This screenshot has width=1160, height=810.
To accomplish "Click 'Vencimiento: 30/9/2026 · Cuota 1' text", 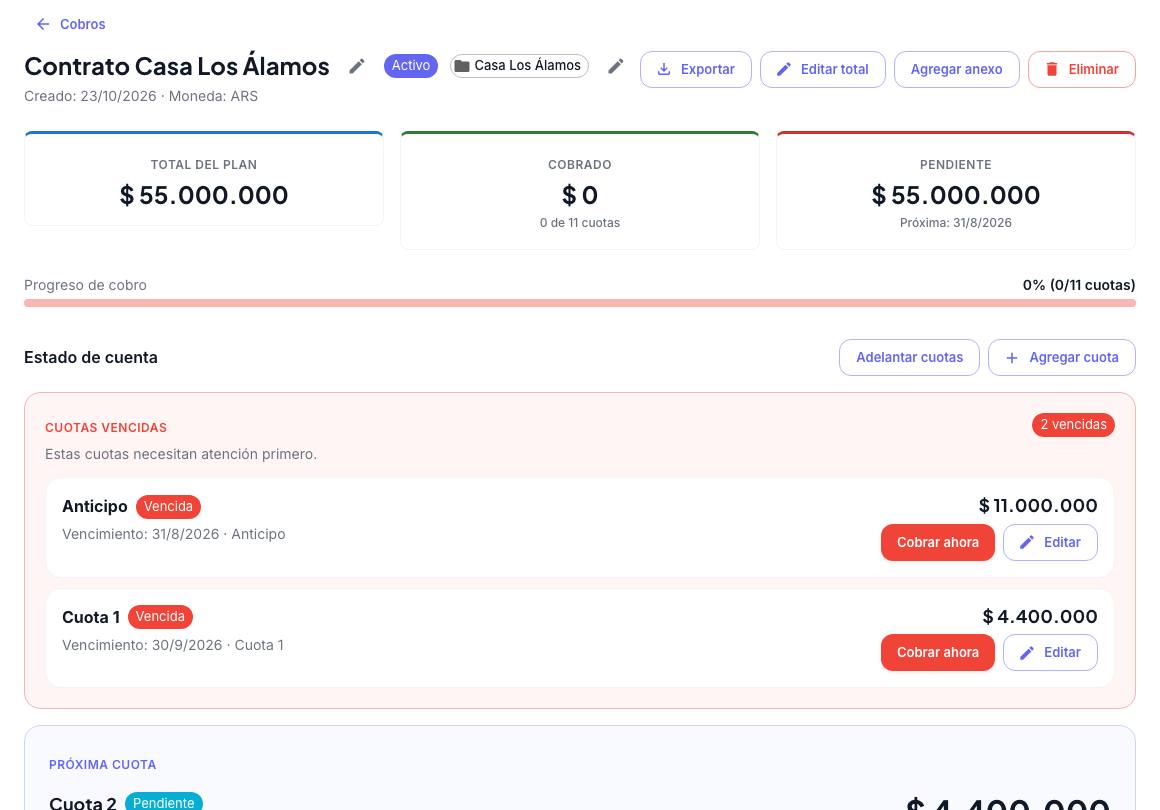I will point(173,645).
